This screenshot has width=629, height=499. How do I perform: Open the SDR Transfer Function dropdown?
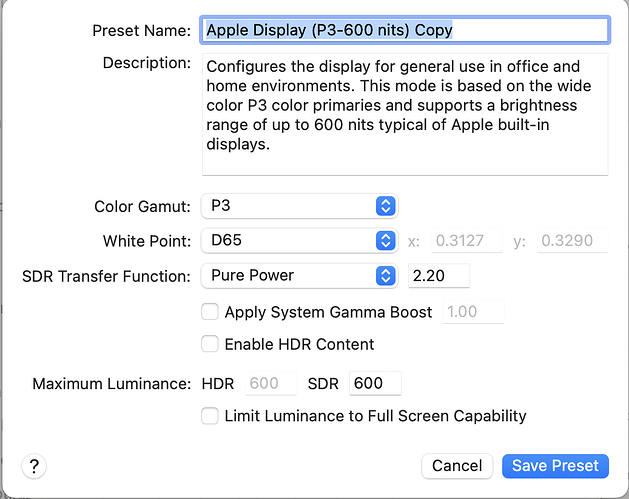tap(299, 276)
